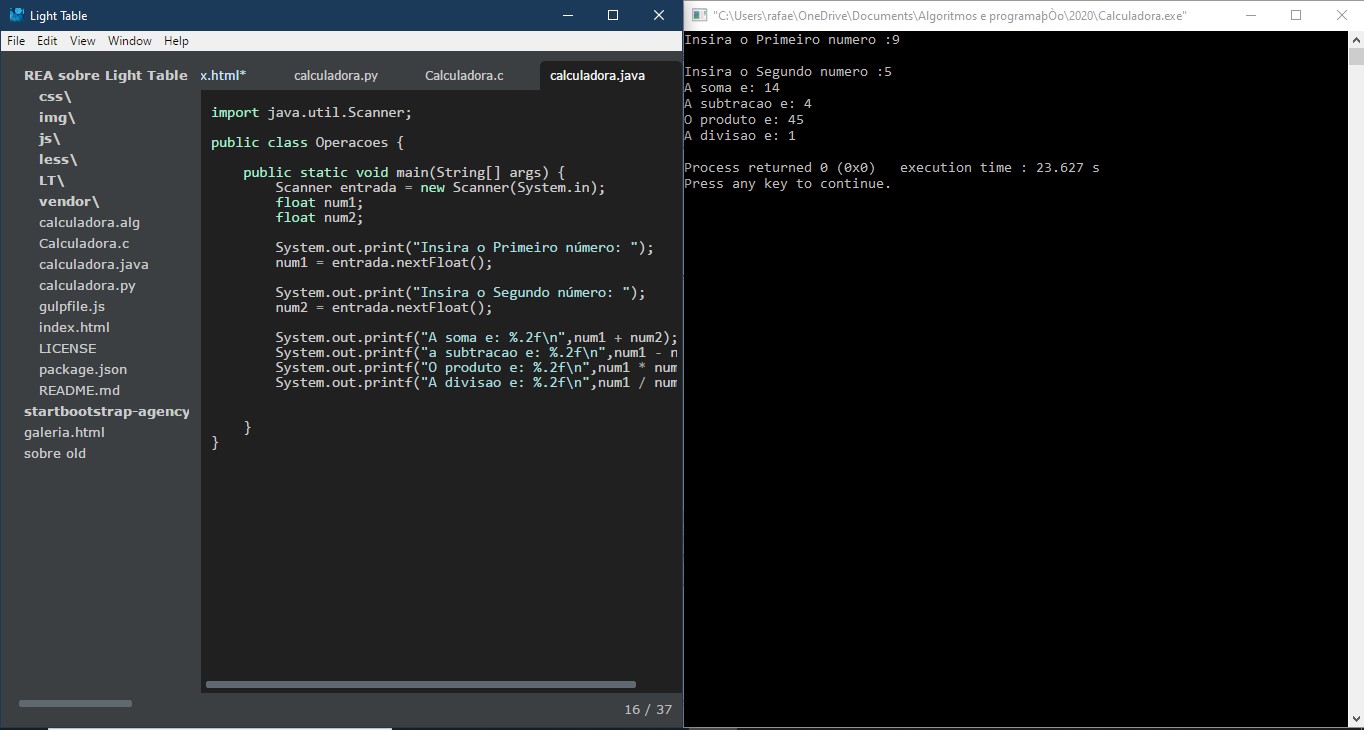Expand the LT\ folder

pos(51,180)
